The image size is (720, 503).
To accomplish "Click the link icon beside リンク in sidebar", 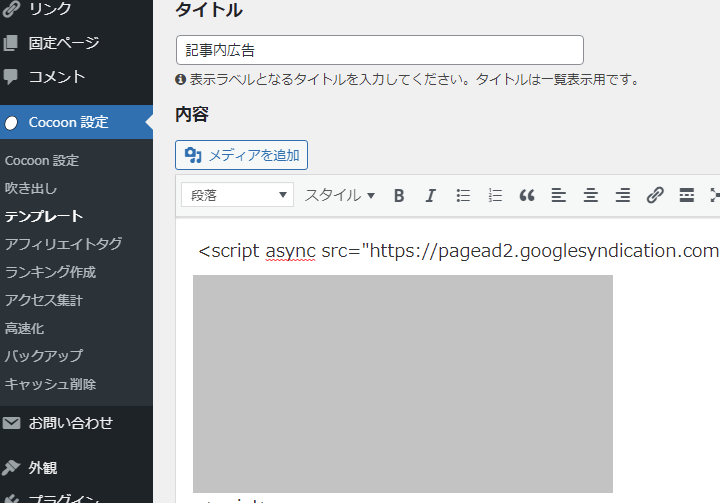I will (x=11, y=9).
